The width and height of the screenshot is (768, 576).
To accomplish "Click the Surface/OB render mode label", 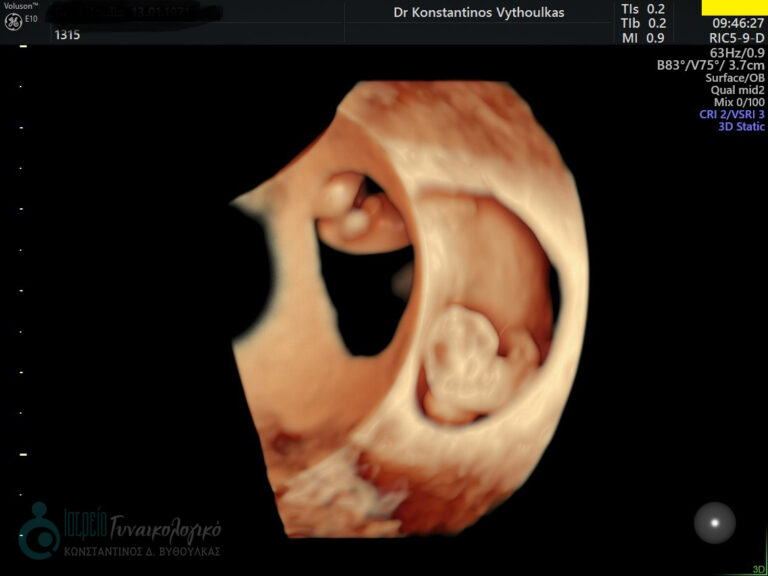I will tap(734, 78).
